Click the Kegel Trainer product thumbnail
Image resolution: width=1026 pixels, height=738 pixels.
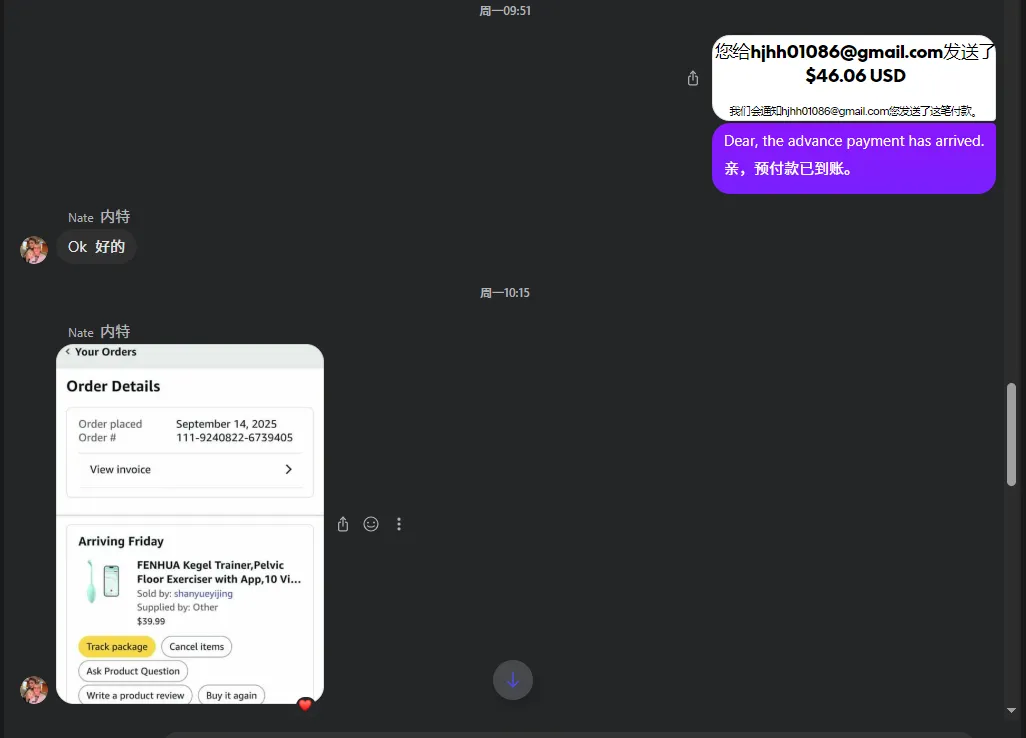[x=103, y=582]
